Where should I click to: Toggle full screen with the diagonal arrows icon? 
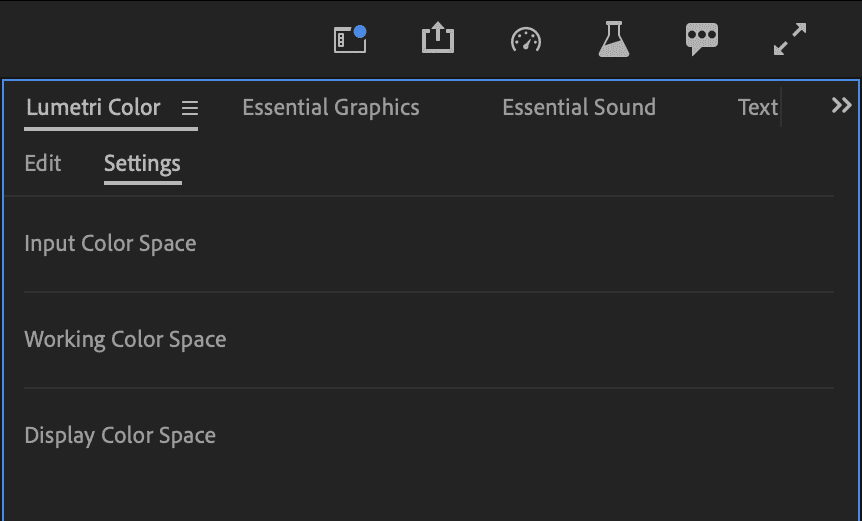790,39
